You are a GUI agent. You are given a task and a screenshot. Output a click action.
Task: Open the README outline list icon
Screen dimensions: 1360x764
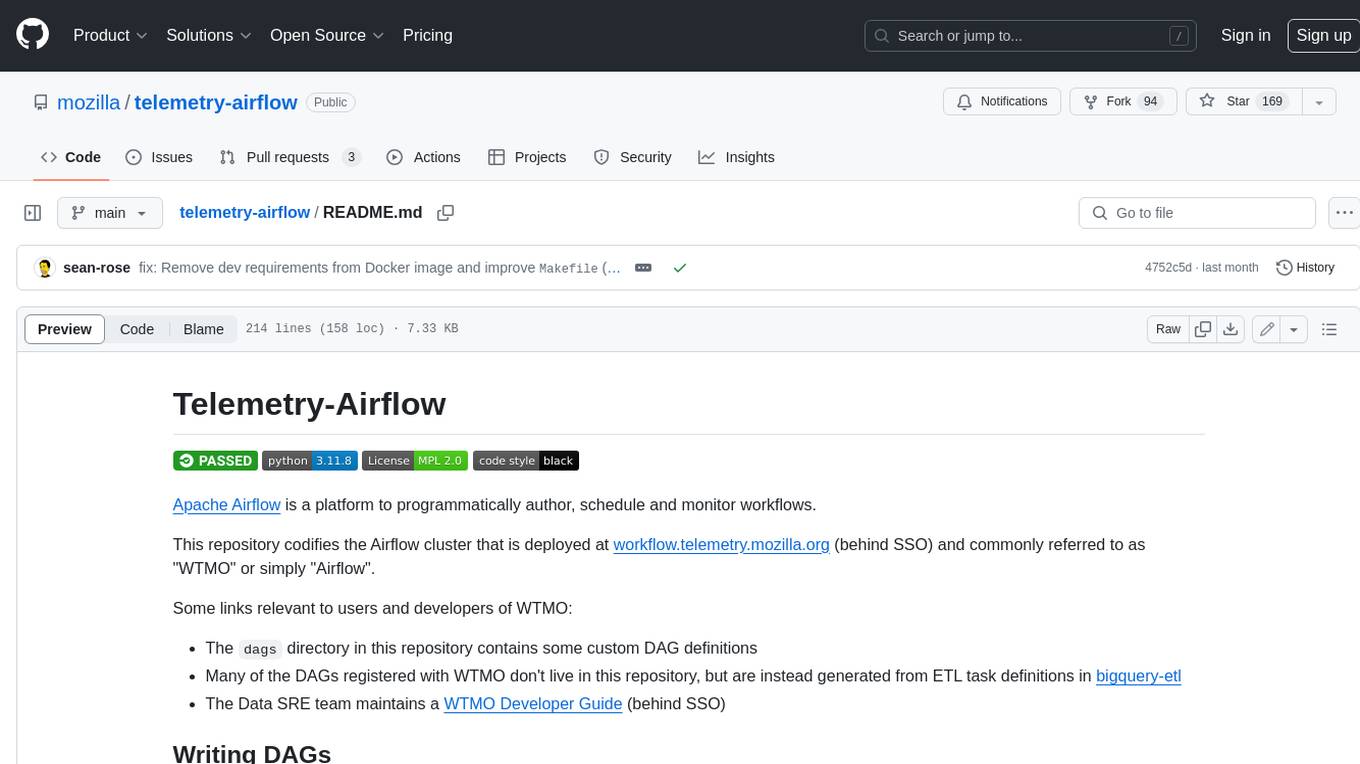pos(1329,329)
